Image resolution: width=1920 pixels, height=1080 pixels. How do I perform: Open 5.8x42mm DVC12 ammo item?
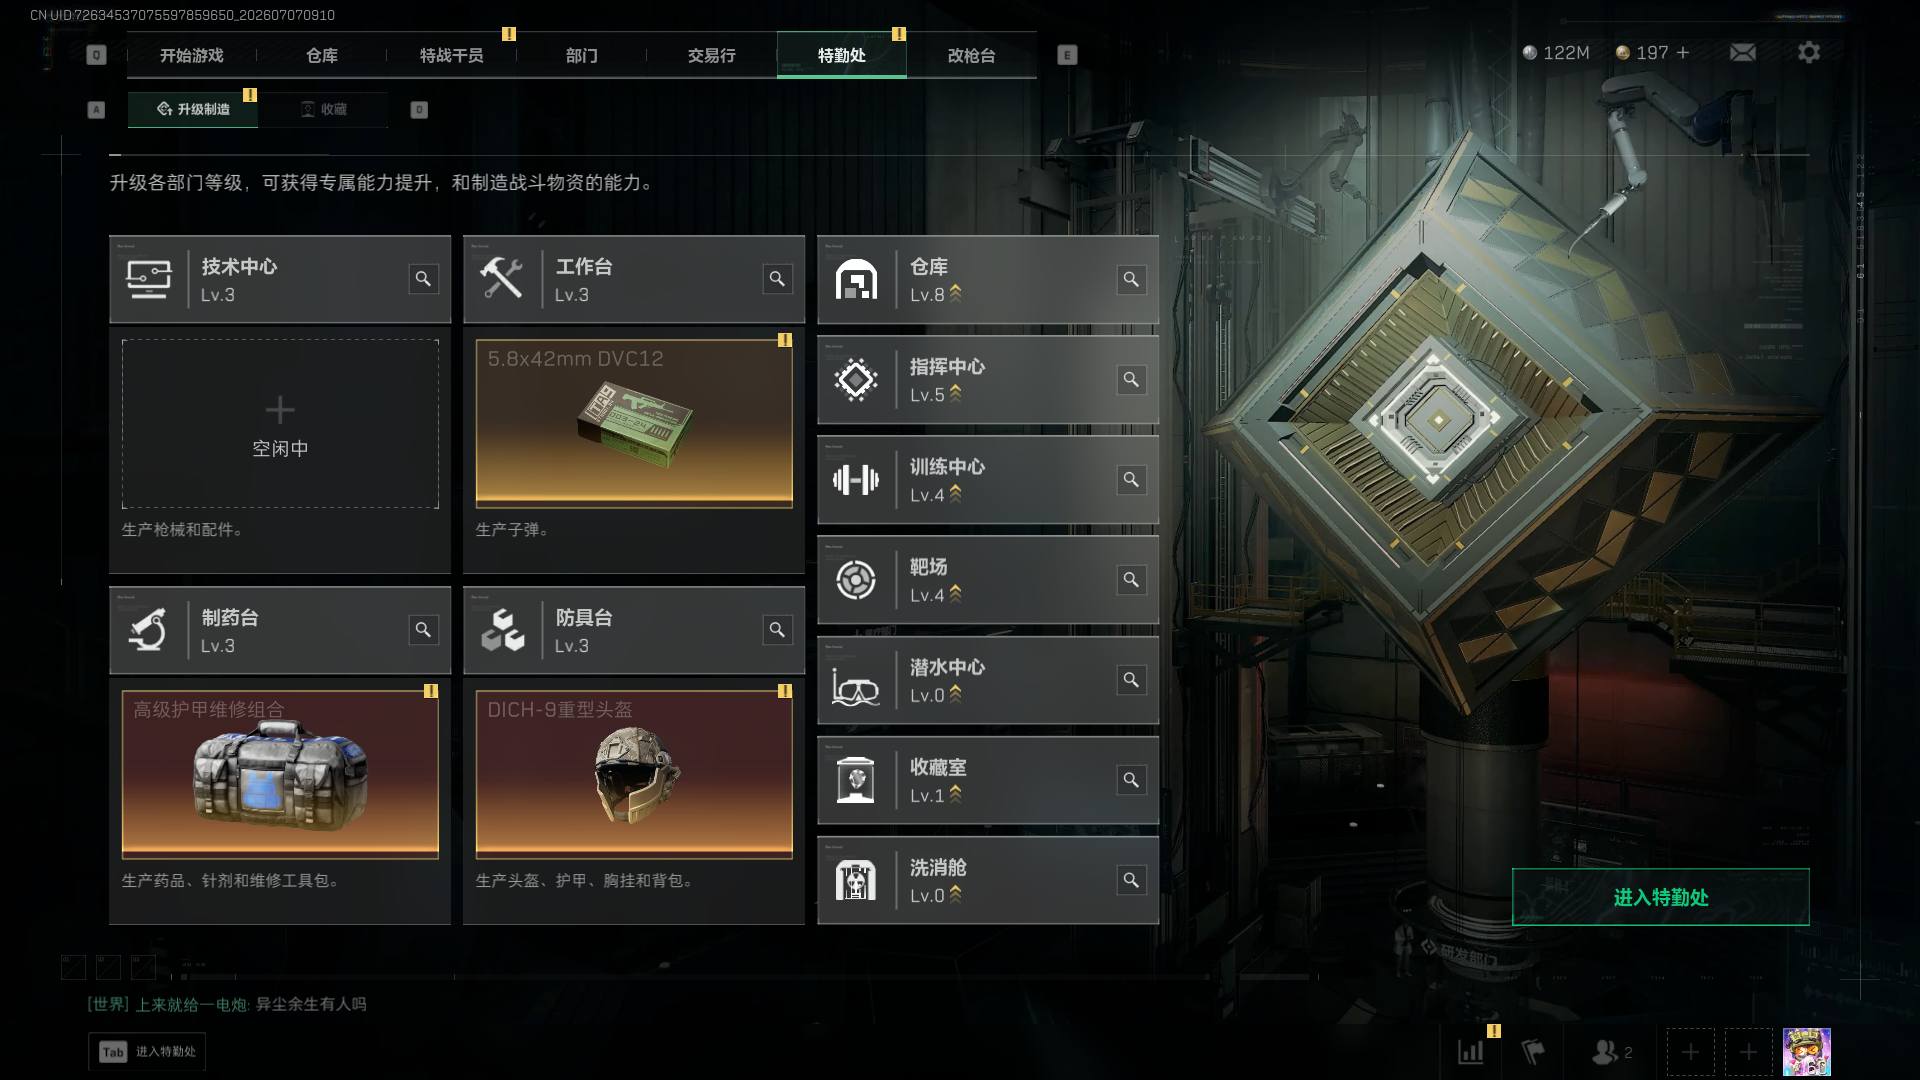pos(634,424)
